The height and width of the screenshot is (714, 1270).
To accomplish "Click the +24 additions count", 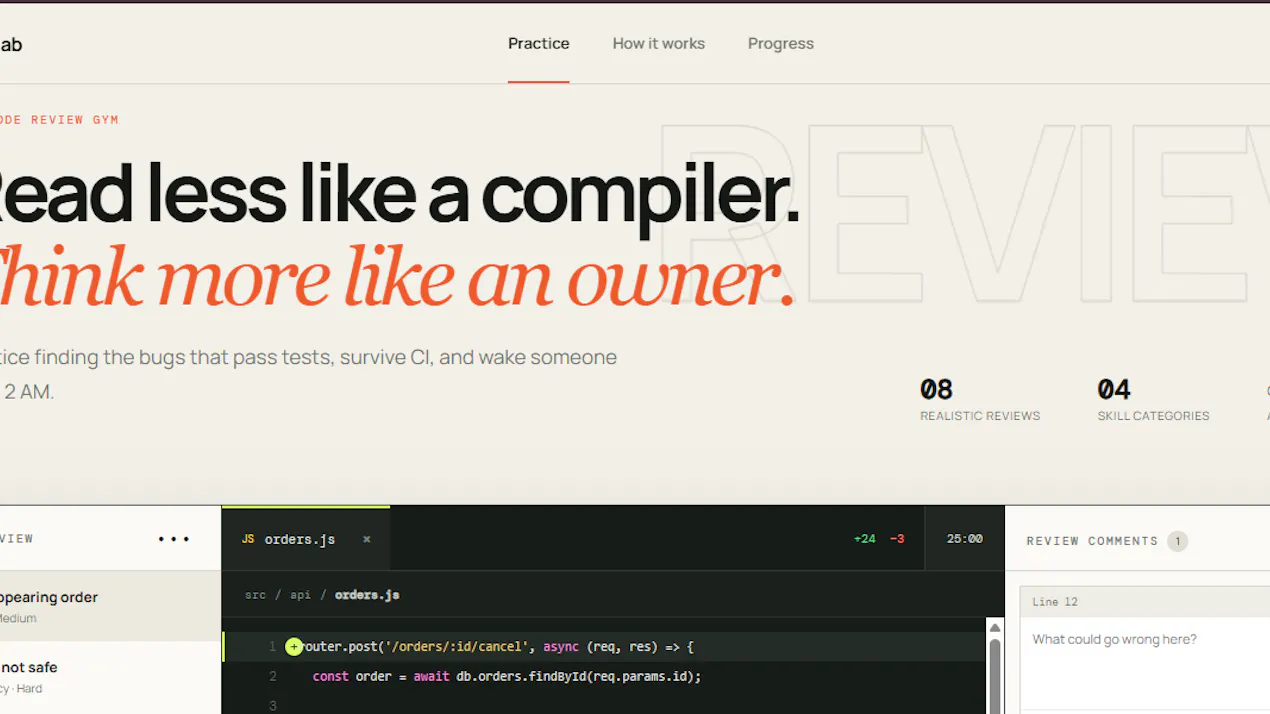I will 864,539.
